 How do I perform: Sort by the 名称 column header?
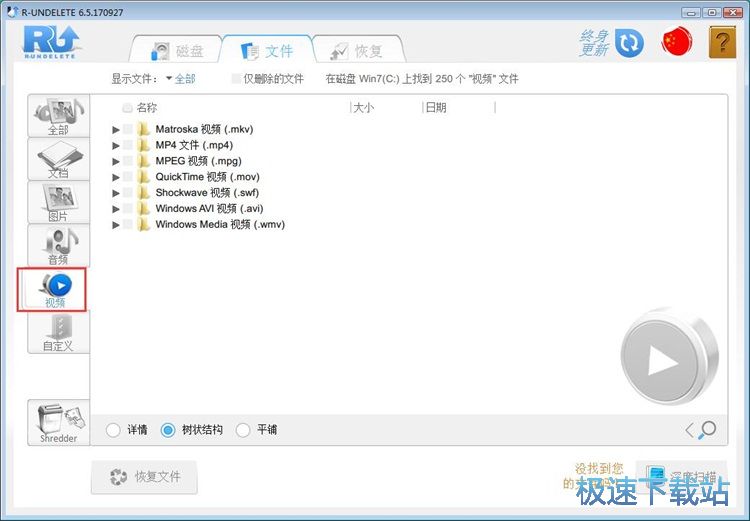click(x=147, y=108)
